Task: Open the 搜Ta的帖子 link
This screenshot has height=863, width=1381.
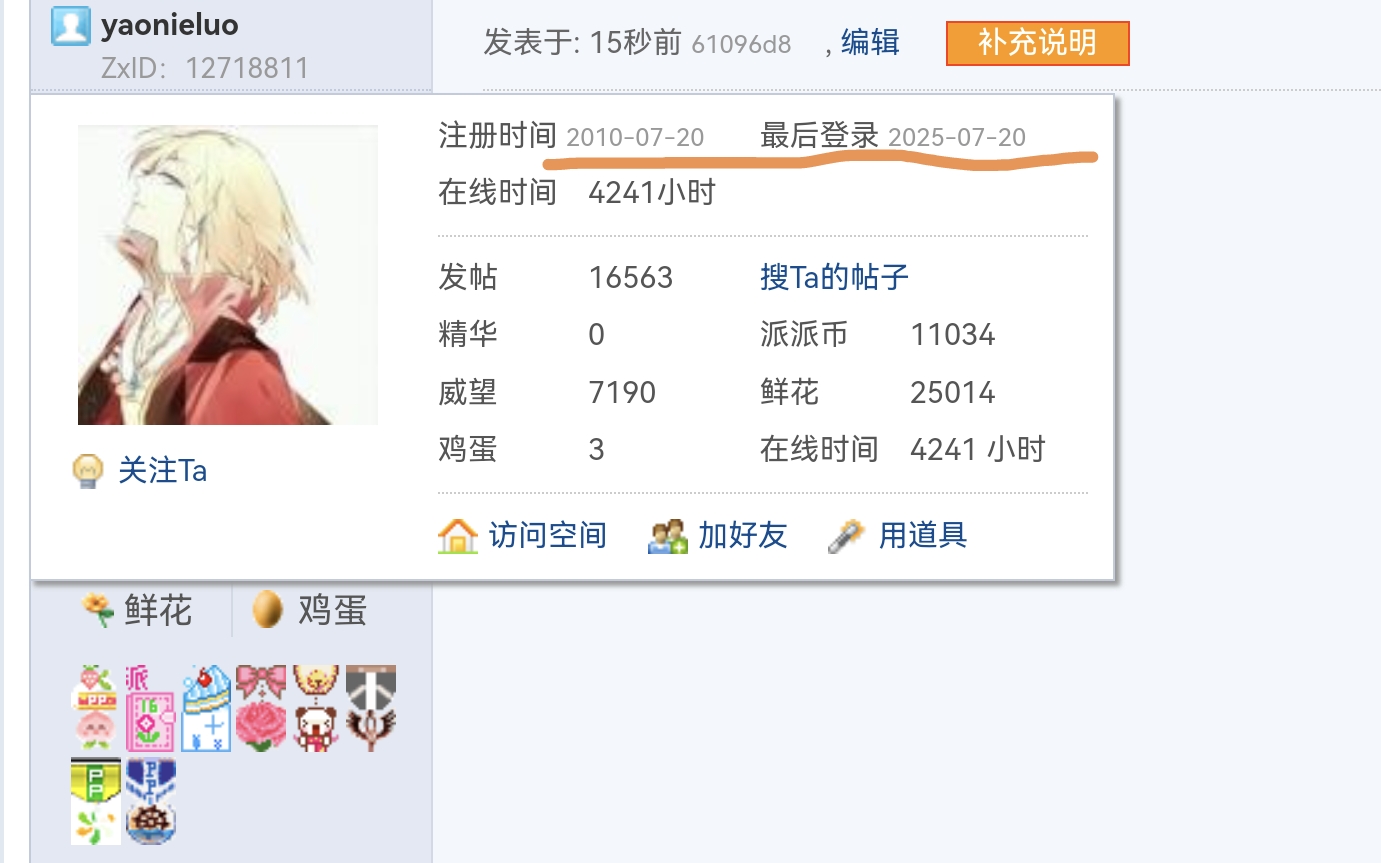Action: point(834,277)
